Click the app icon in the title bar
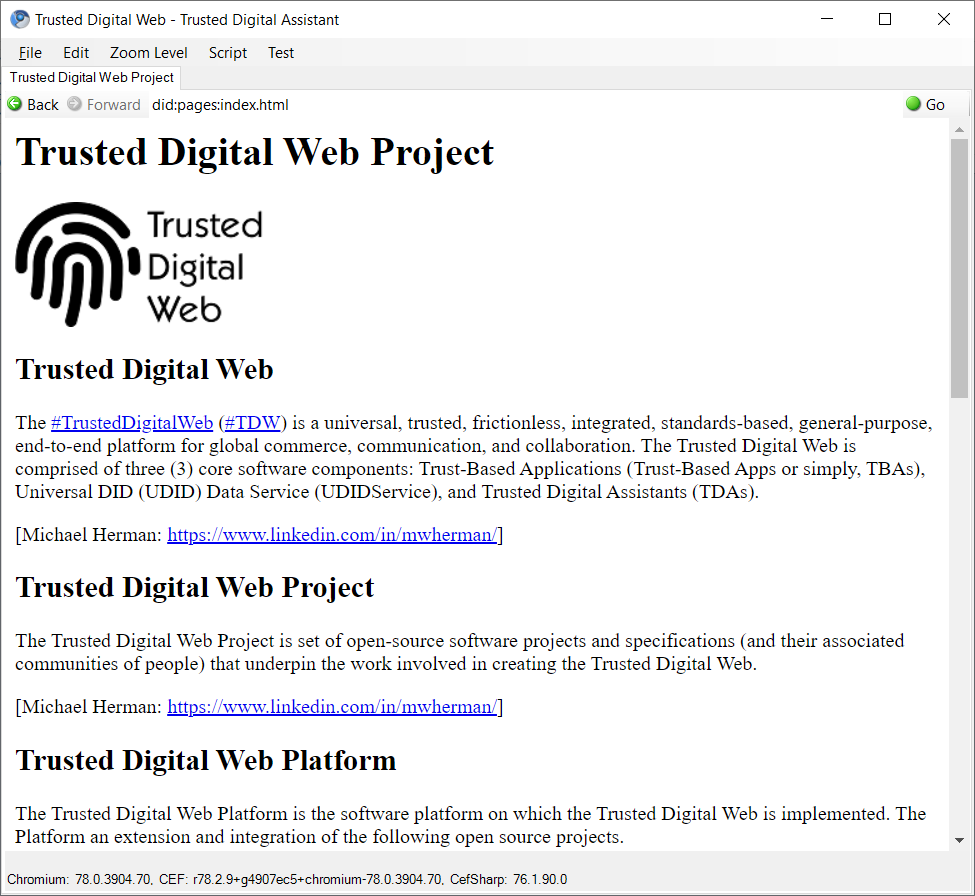The image size is (975, 896). point(20,19)
